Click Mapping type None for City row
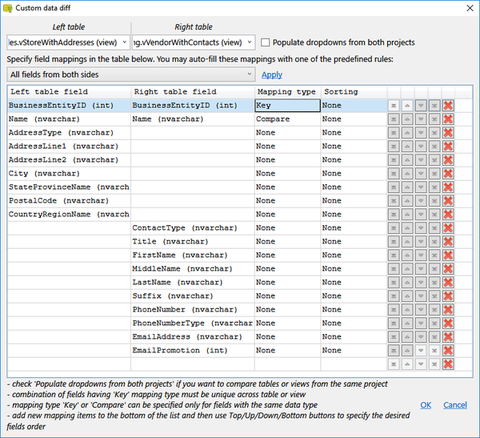This screenshot has height=438, width=480. (287, 174)
